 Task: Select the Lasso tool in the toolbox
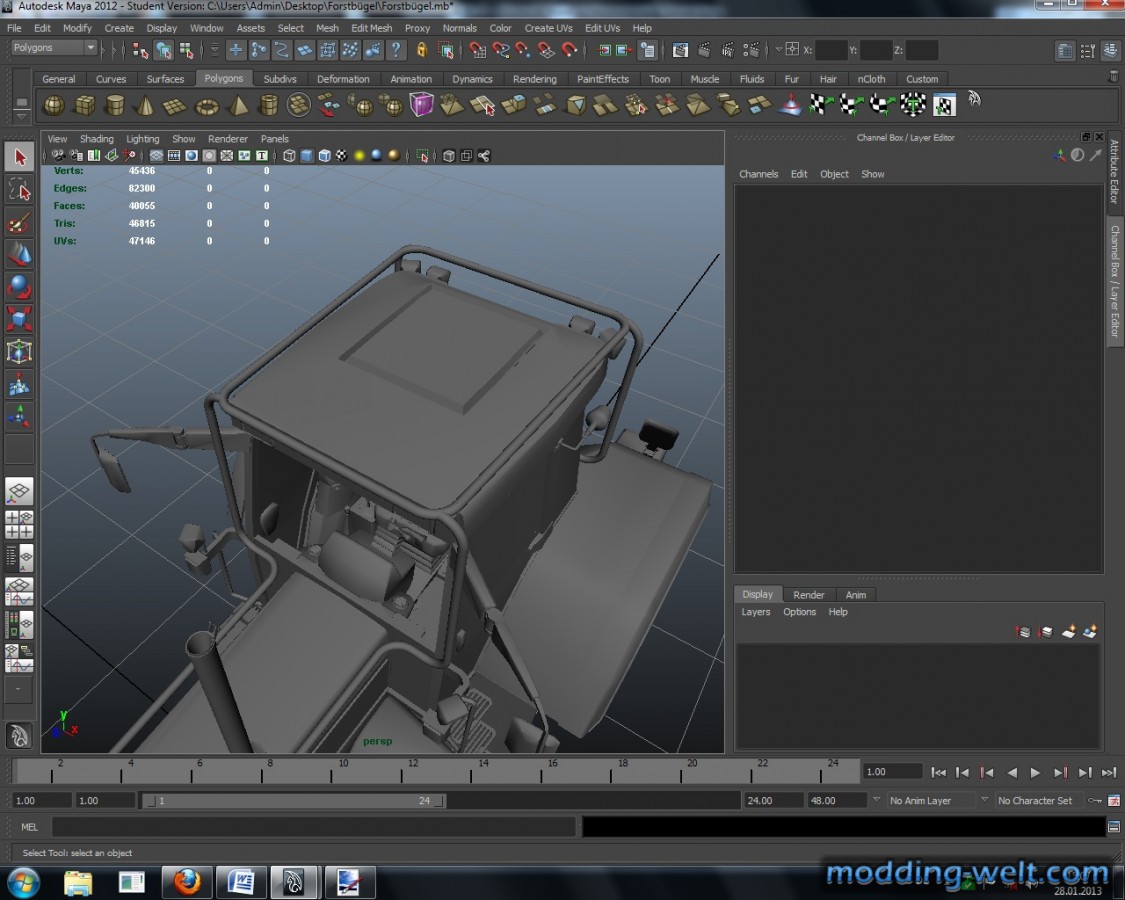tap(19, 190)
